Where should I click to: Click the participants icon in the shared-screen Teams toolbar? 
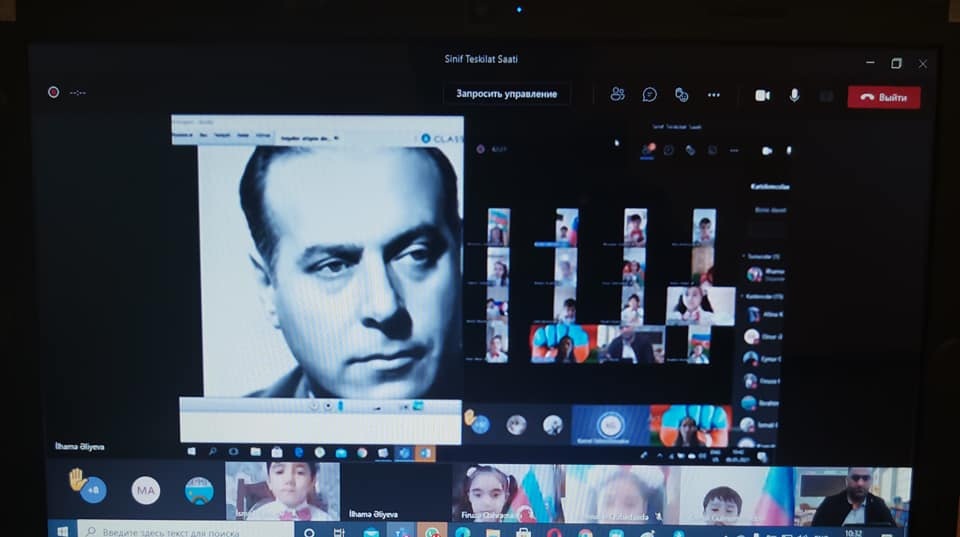coord(647,150)
